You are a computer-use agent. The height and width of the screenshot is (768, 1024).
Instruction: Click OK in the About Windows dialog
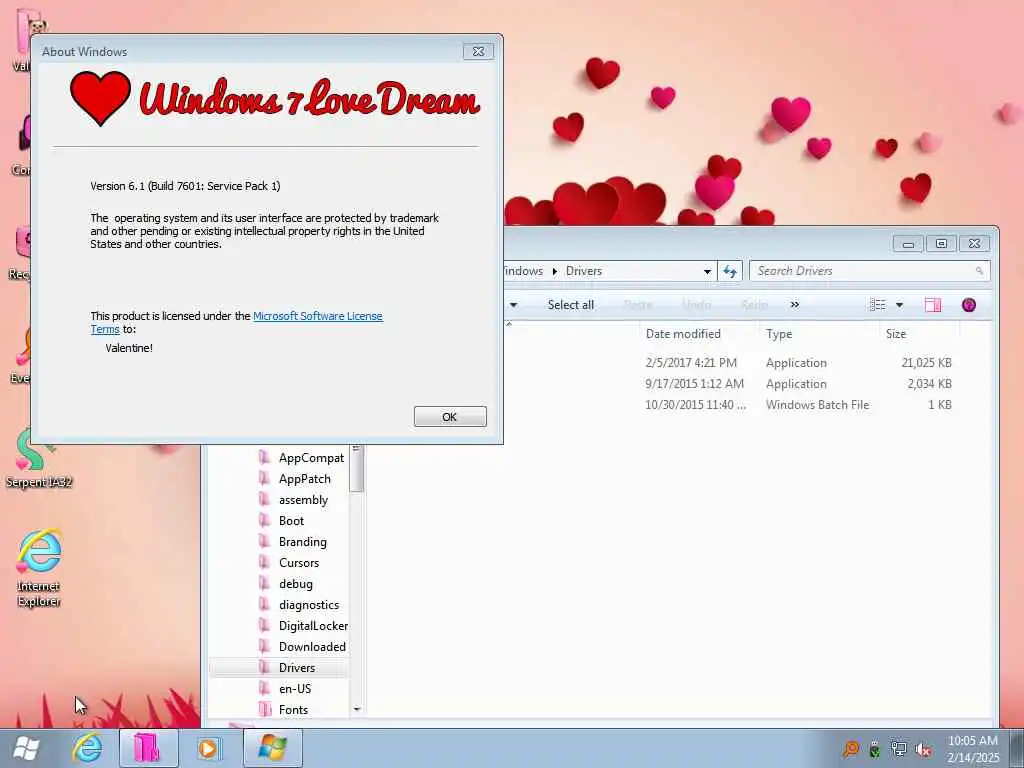tap(450, 417)
